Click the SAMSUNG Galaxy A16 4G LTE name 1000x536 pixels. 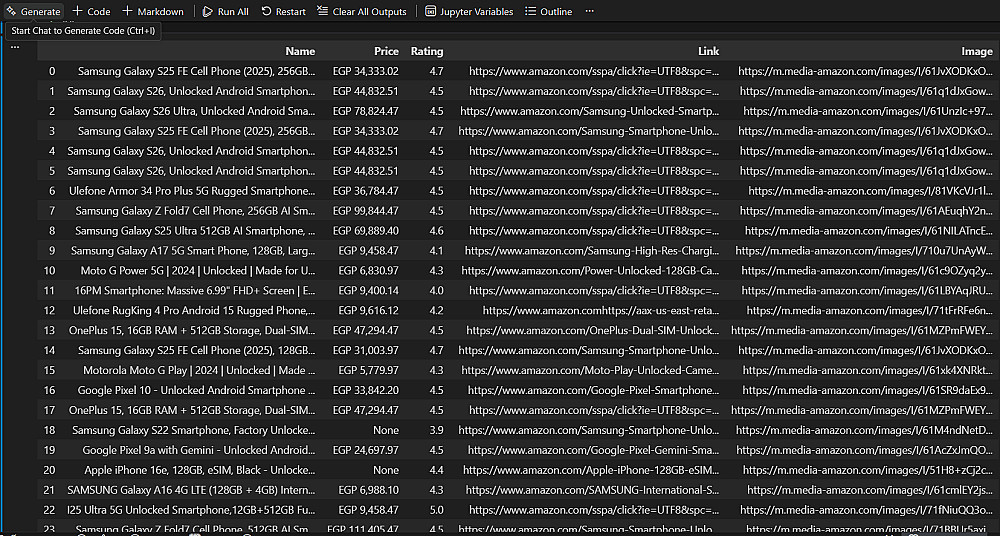point(191,490)
